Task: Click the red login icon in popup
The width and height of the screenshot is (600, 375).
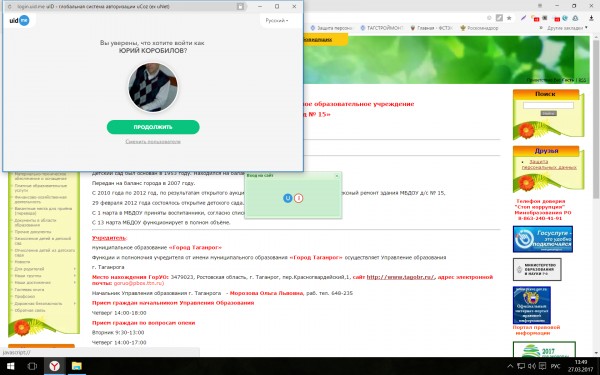Action: pos(298,198)
